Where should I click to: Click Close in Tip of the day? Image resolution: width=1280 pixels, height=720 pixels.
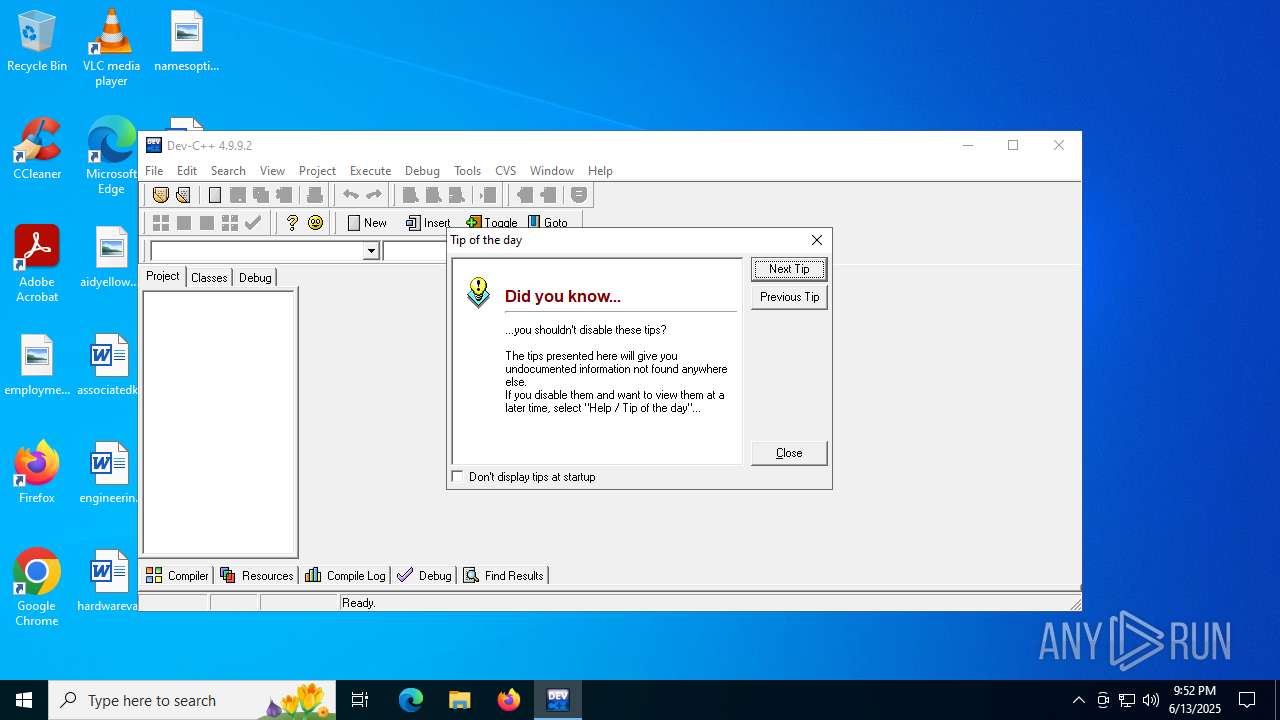[789, 453]
